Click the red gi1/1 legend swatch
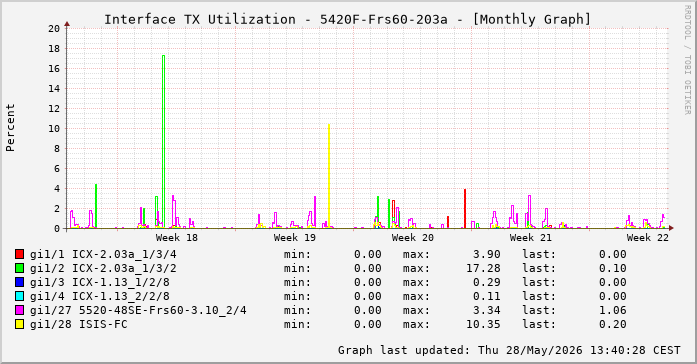This screenshot has height=364, width=697. click(20, 254)
